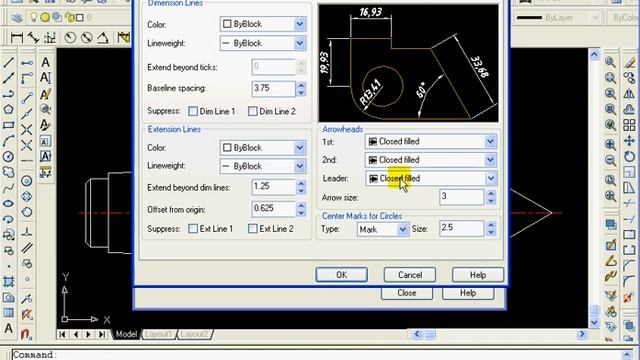Click the Radius dimension tool
This screenshot has height=360, width=640.
coord(70,38)
